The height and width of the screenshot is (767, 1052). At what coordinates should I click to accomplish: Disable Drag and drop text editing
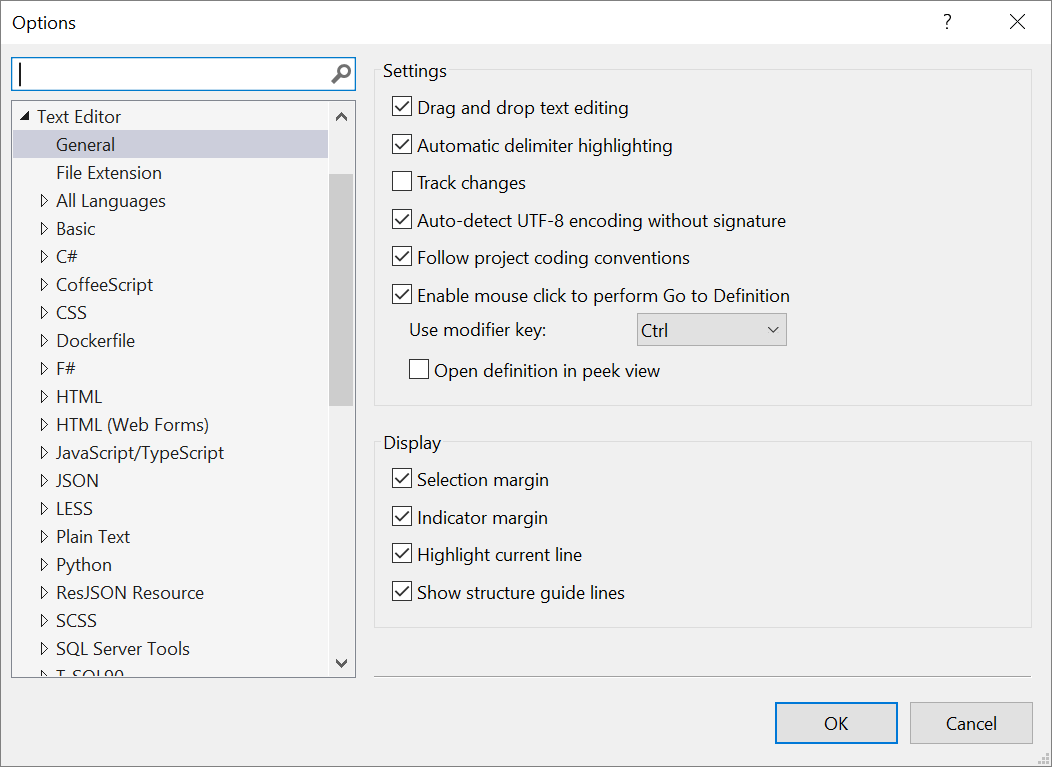pos(402,107)
